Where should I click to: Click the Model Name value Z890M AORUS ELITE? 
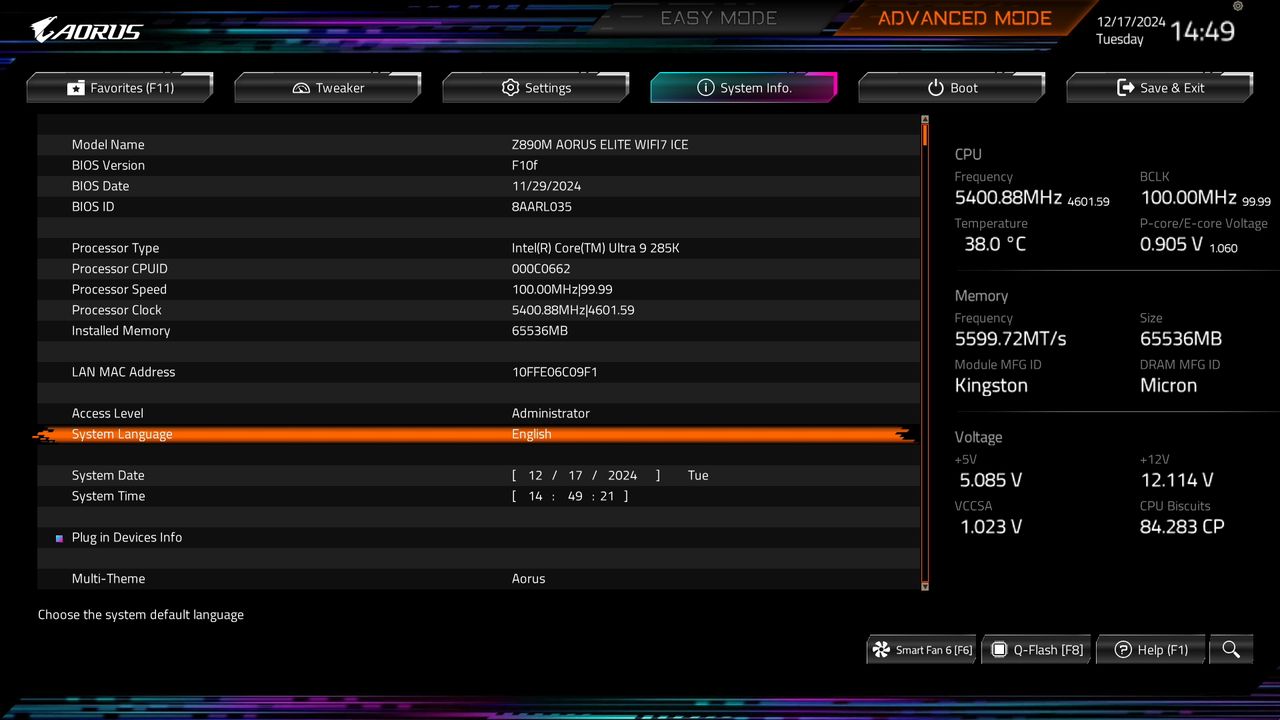(600, 145)
